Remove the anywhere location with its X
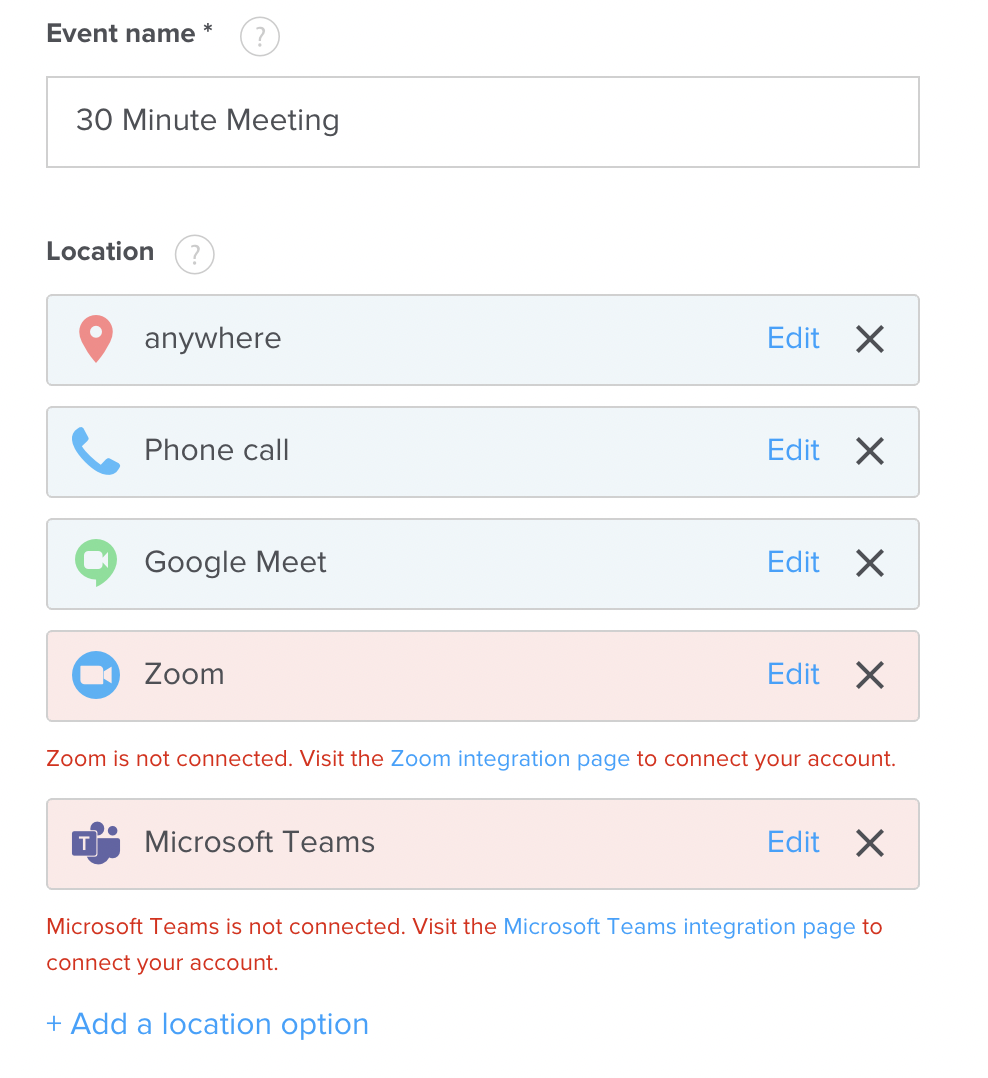 point(869,339)
